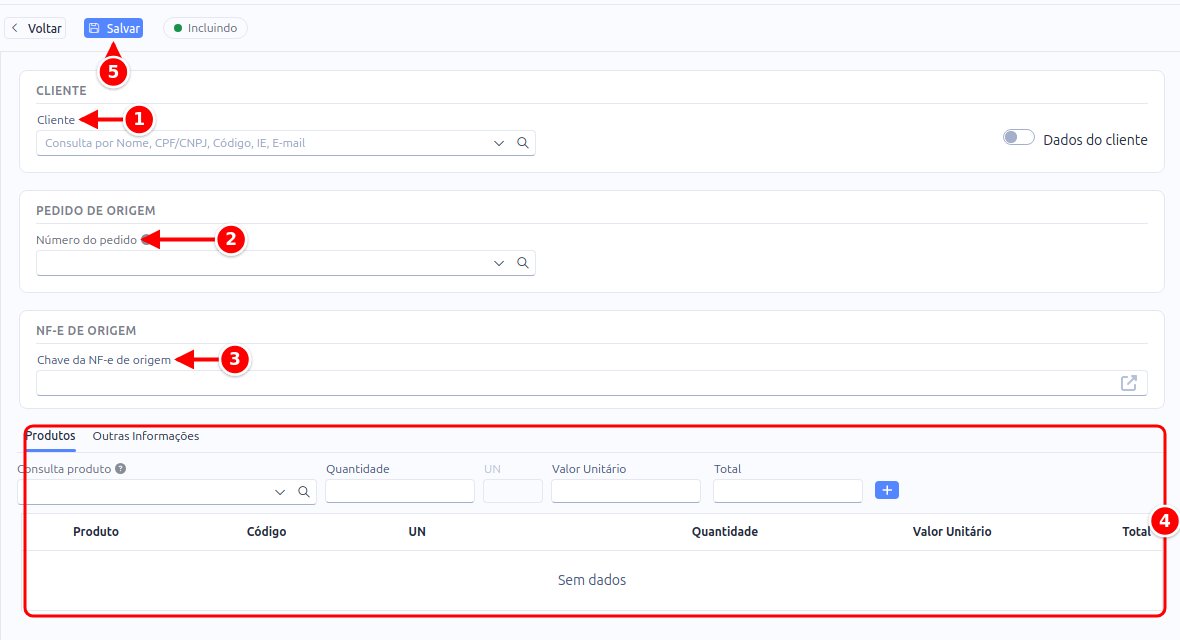Click the CLIENTE section heading
Viewport: 1180px width, 640px height.
click(x=61, y=90)
